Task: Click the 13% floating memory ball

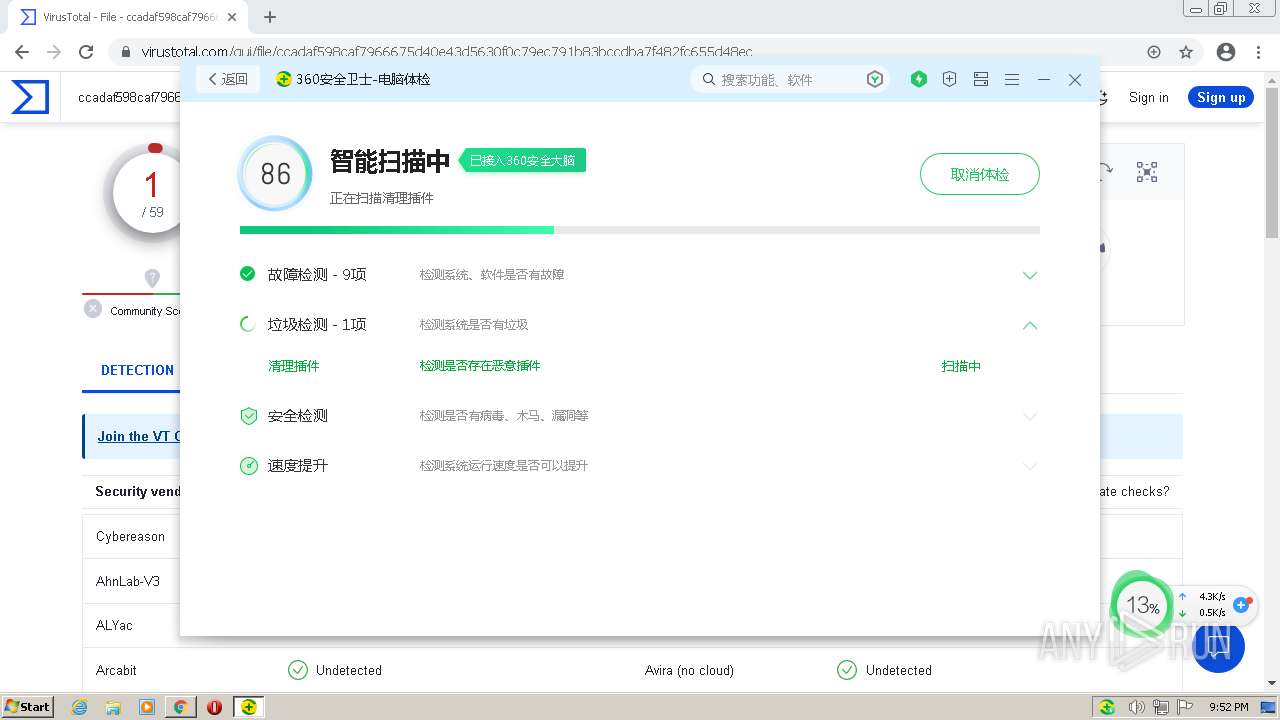Action: coord(1142,605)
